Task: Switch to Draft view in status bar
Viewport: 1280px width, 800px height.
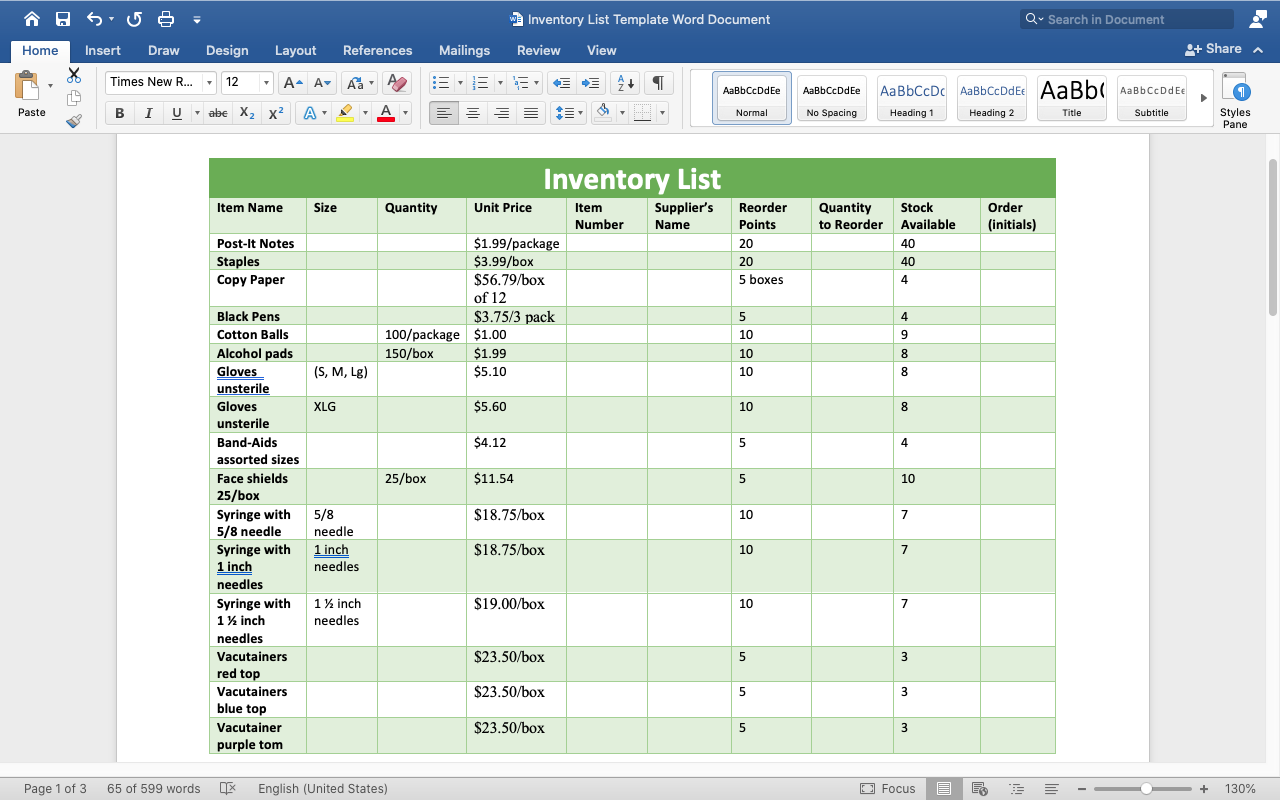Action: pos(1051,788)
